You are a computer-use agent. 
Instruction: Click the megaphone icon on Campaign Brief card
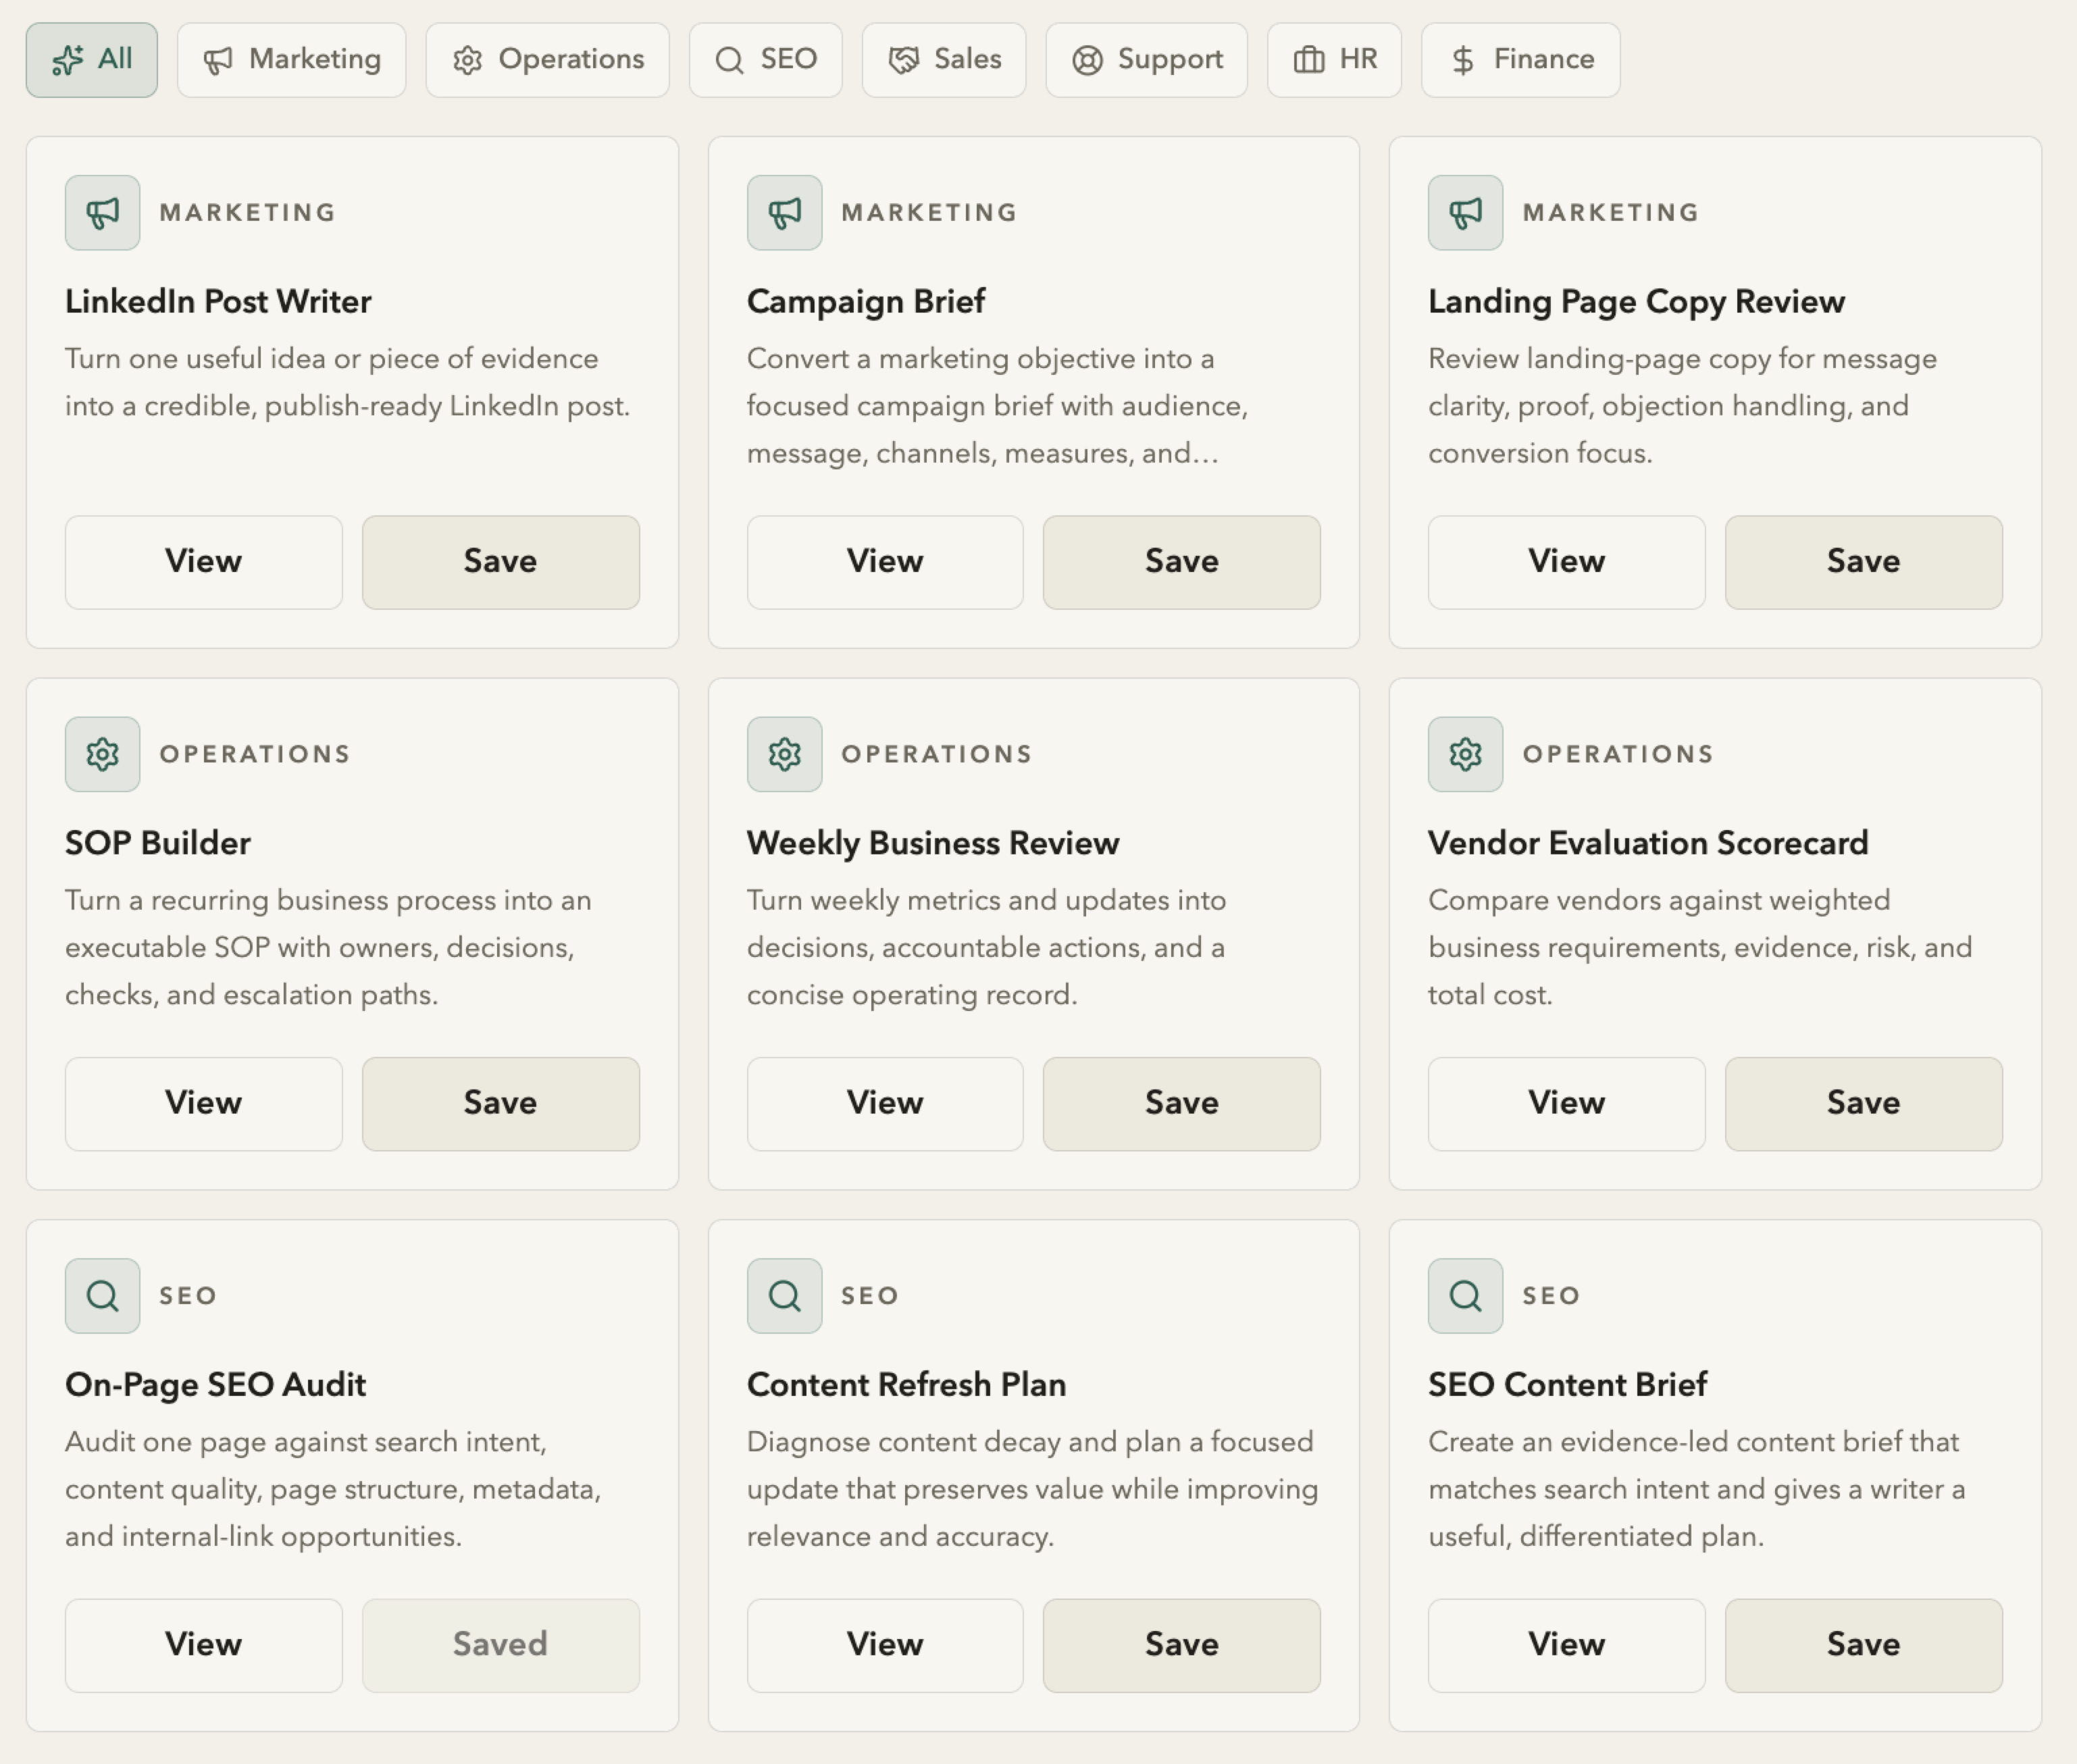[784, 213]
